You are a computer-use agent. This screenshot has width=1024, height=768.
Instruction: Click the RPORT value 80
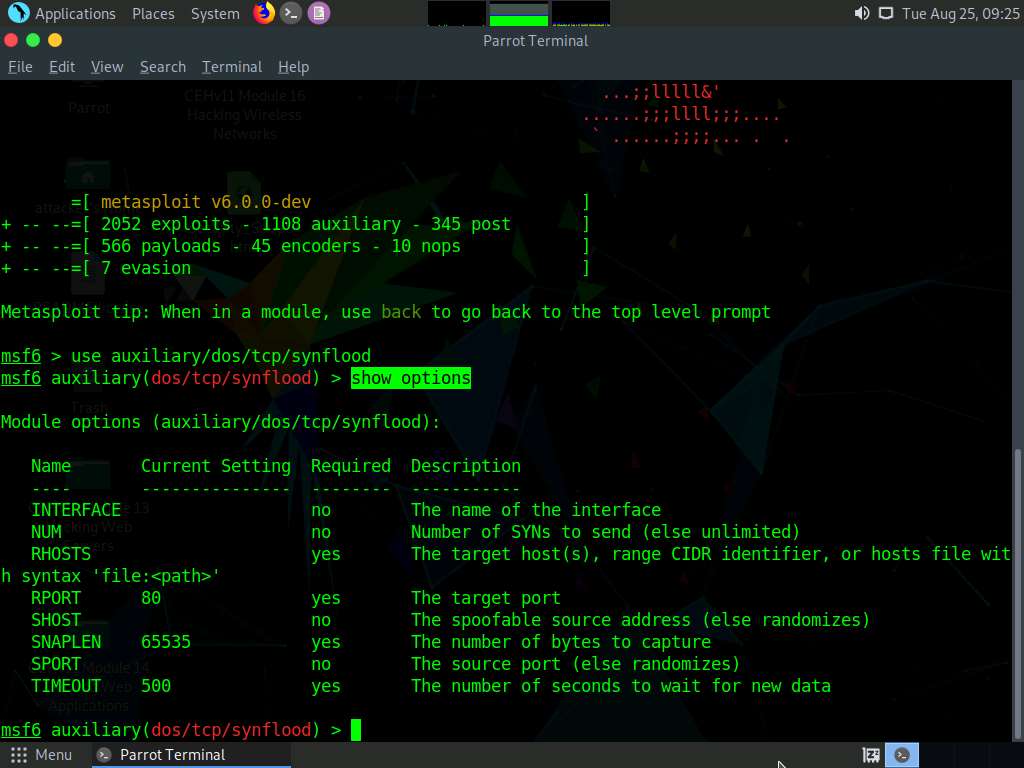pos(151,598)
